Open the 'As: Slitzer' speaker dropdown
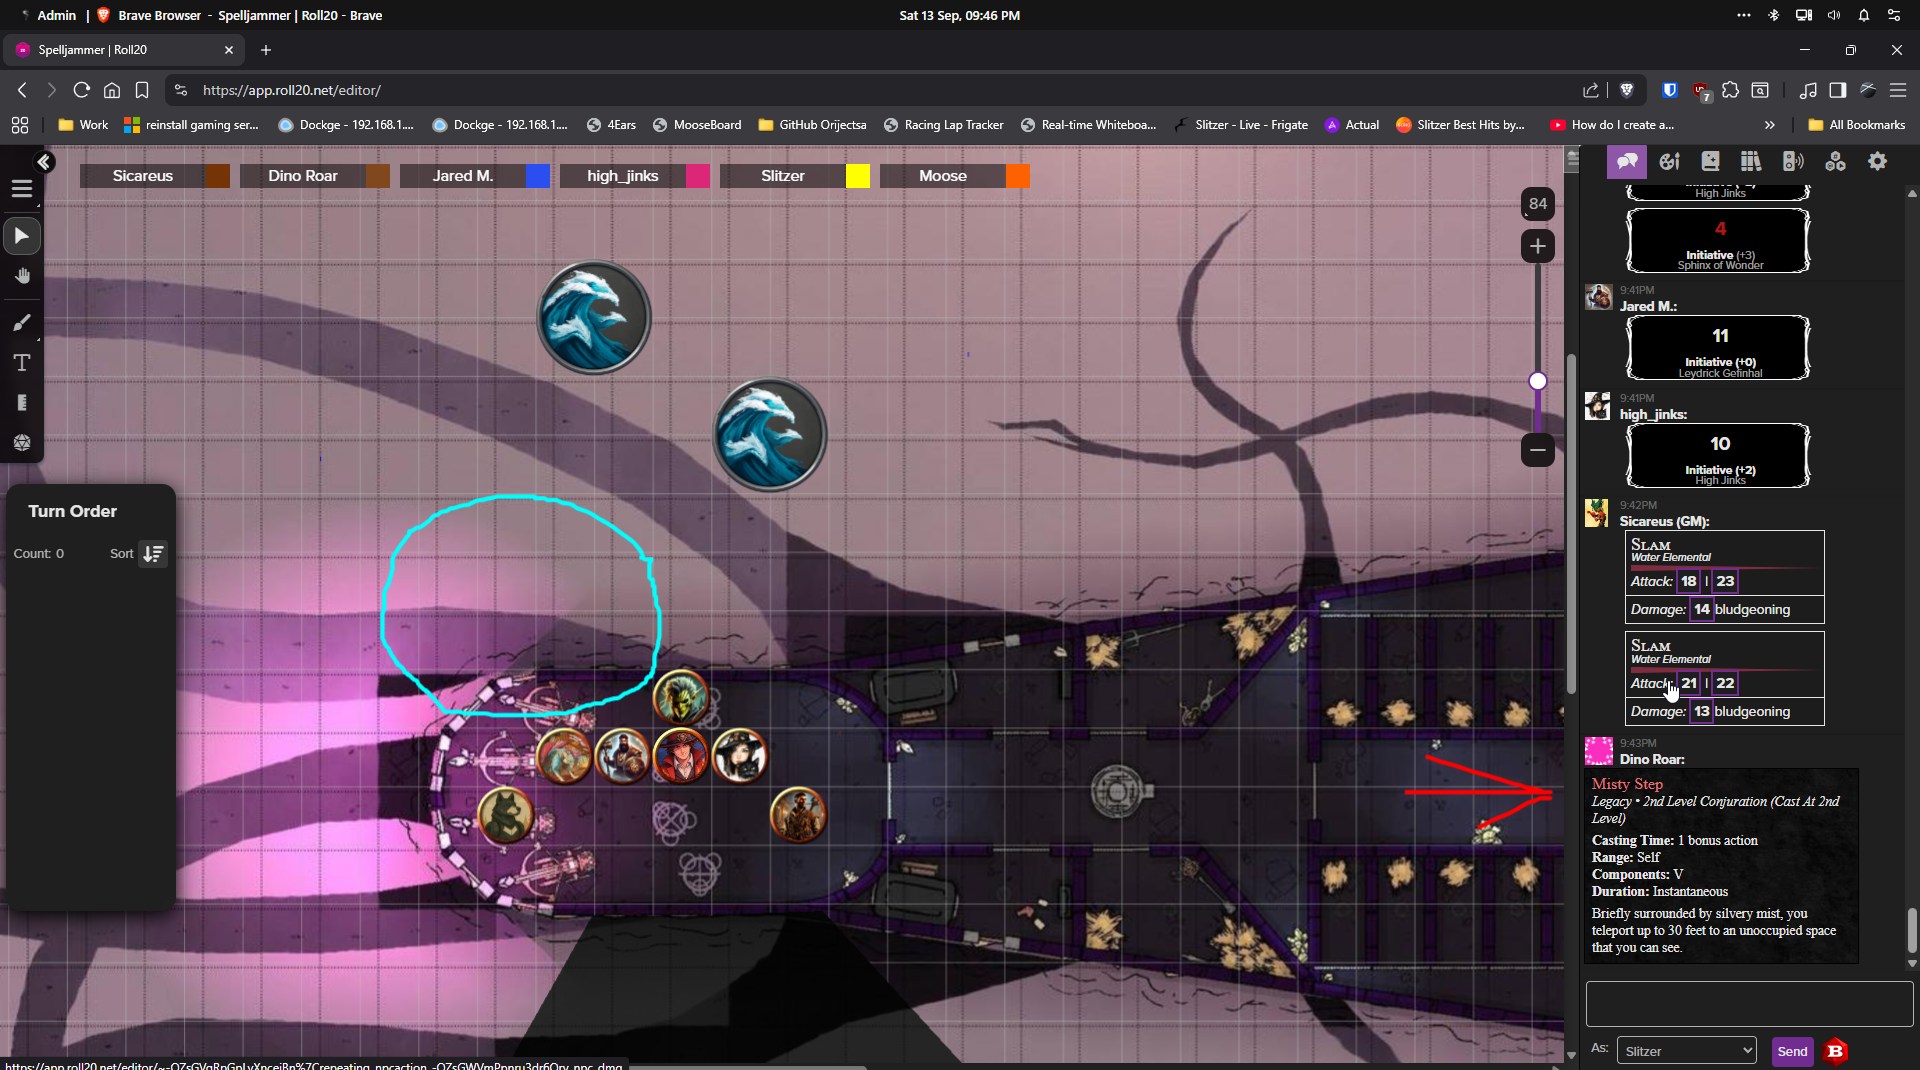Viewport: 1920px width, 1070px height. pos(1686,1051)
